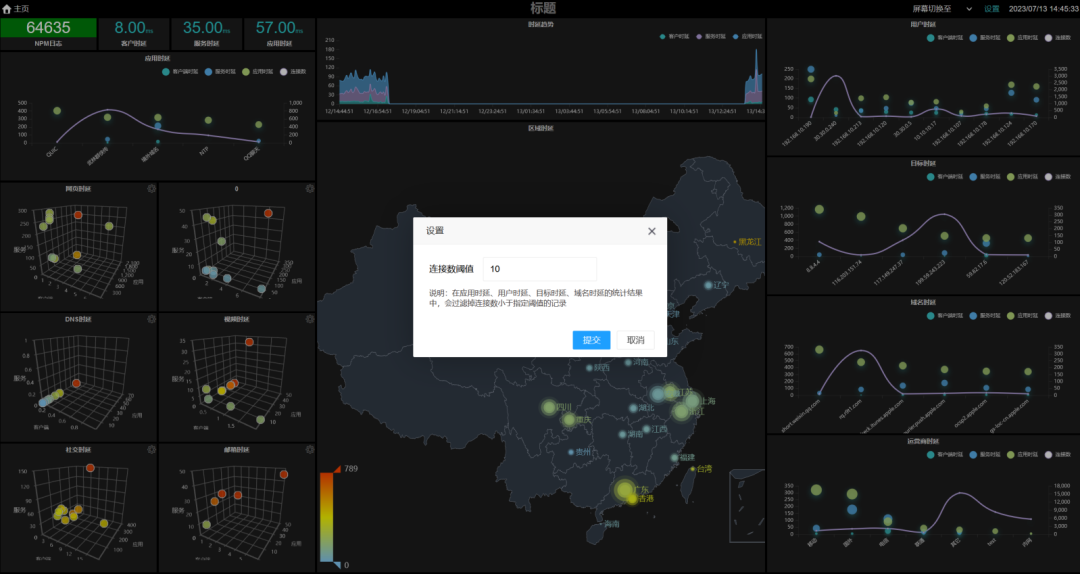Click 8.8.4.4 label in 目标时延 chart
The height and width of the screenshot is (574, 1080).
[813, 265]
